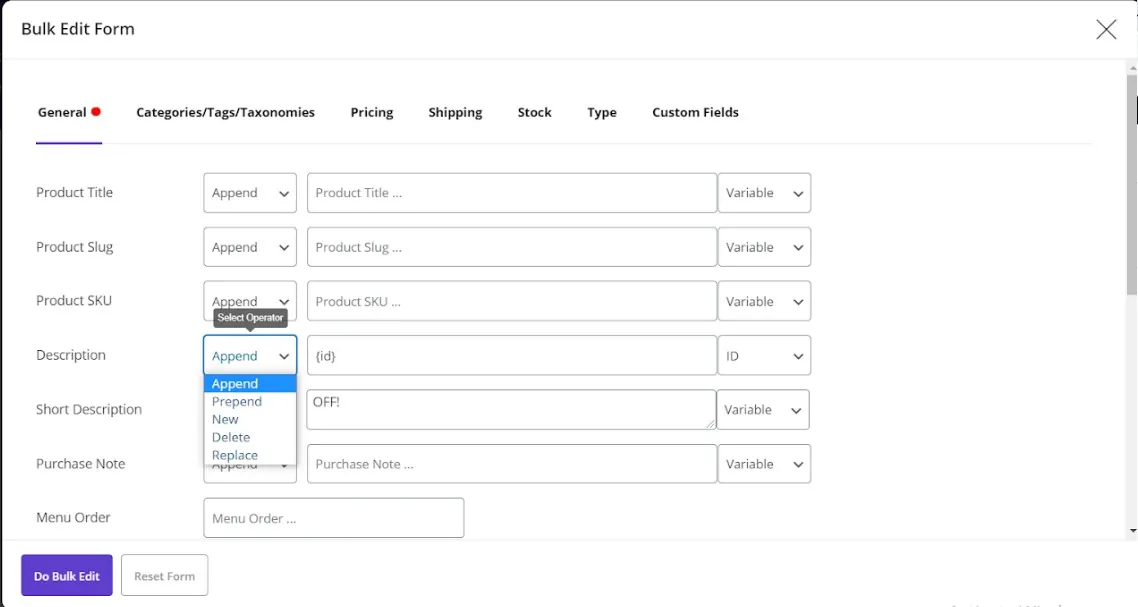Open the Product Title operator dropdown

[x=249, y=192]
